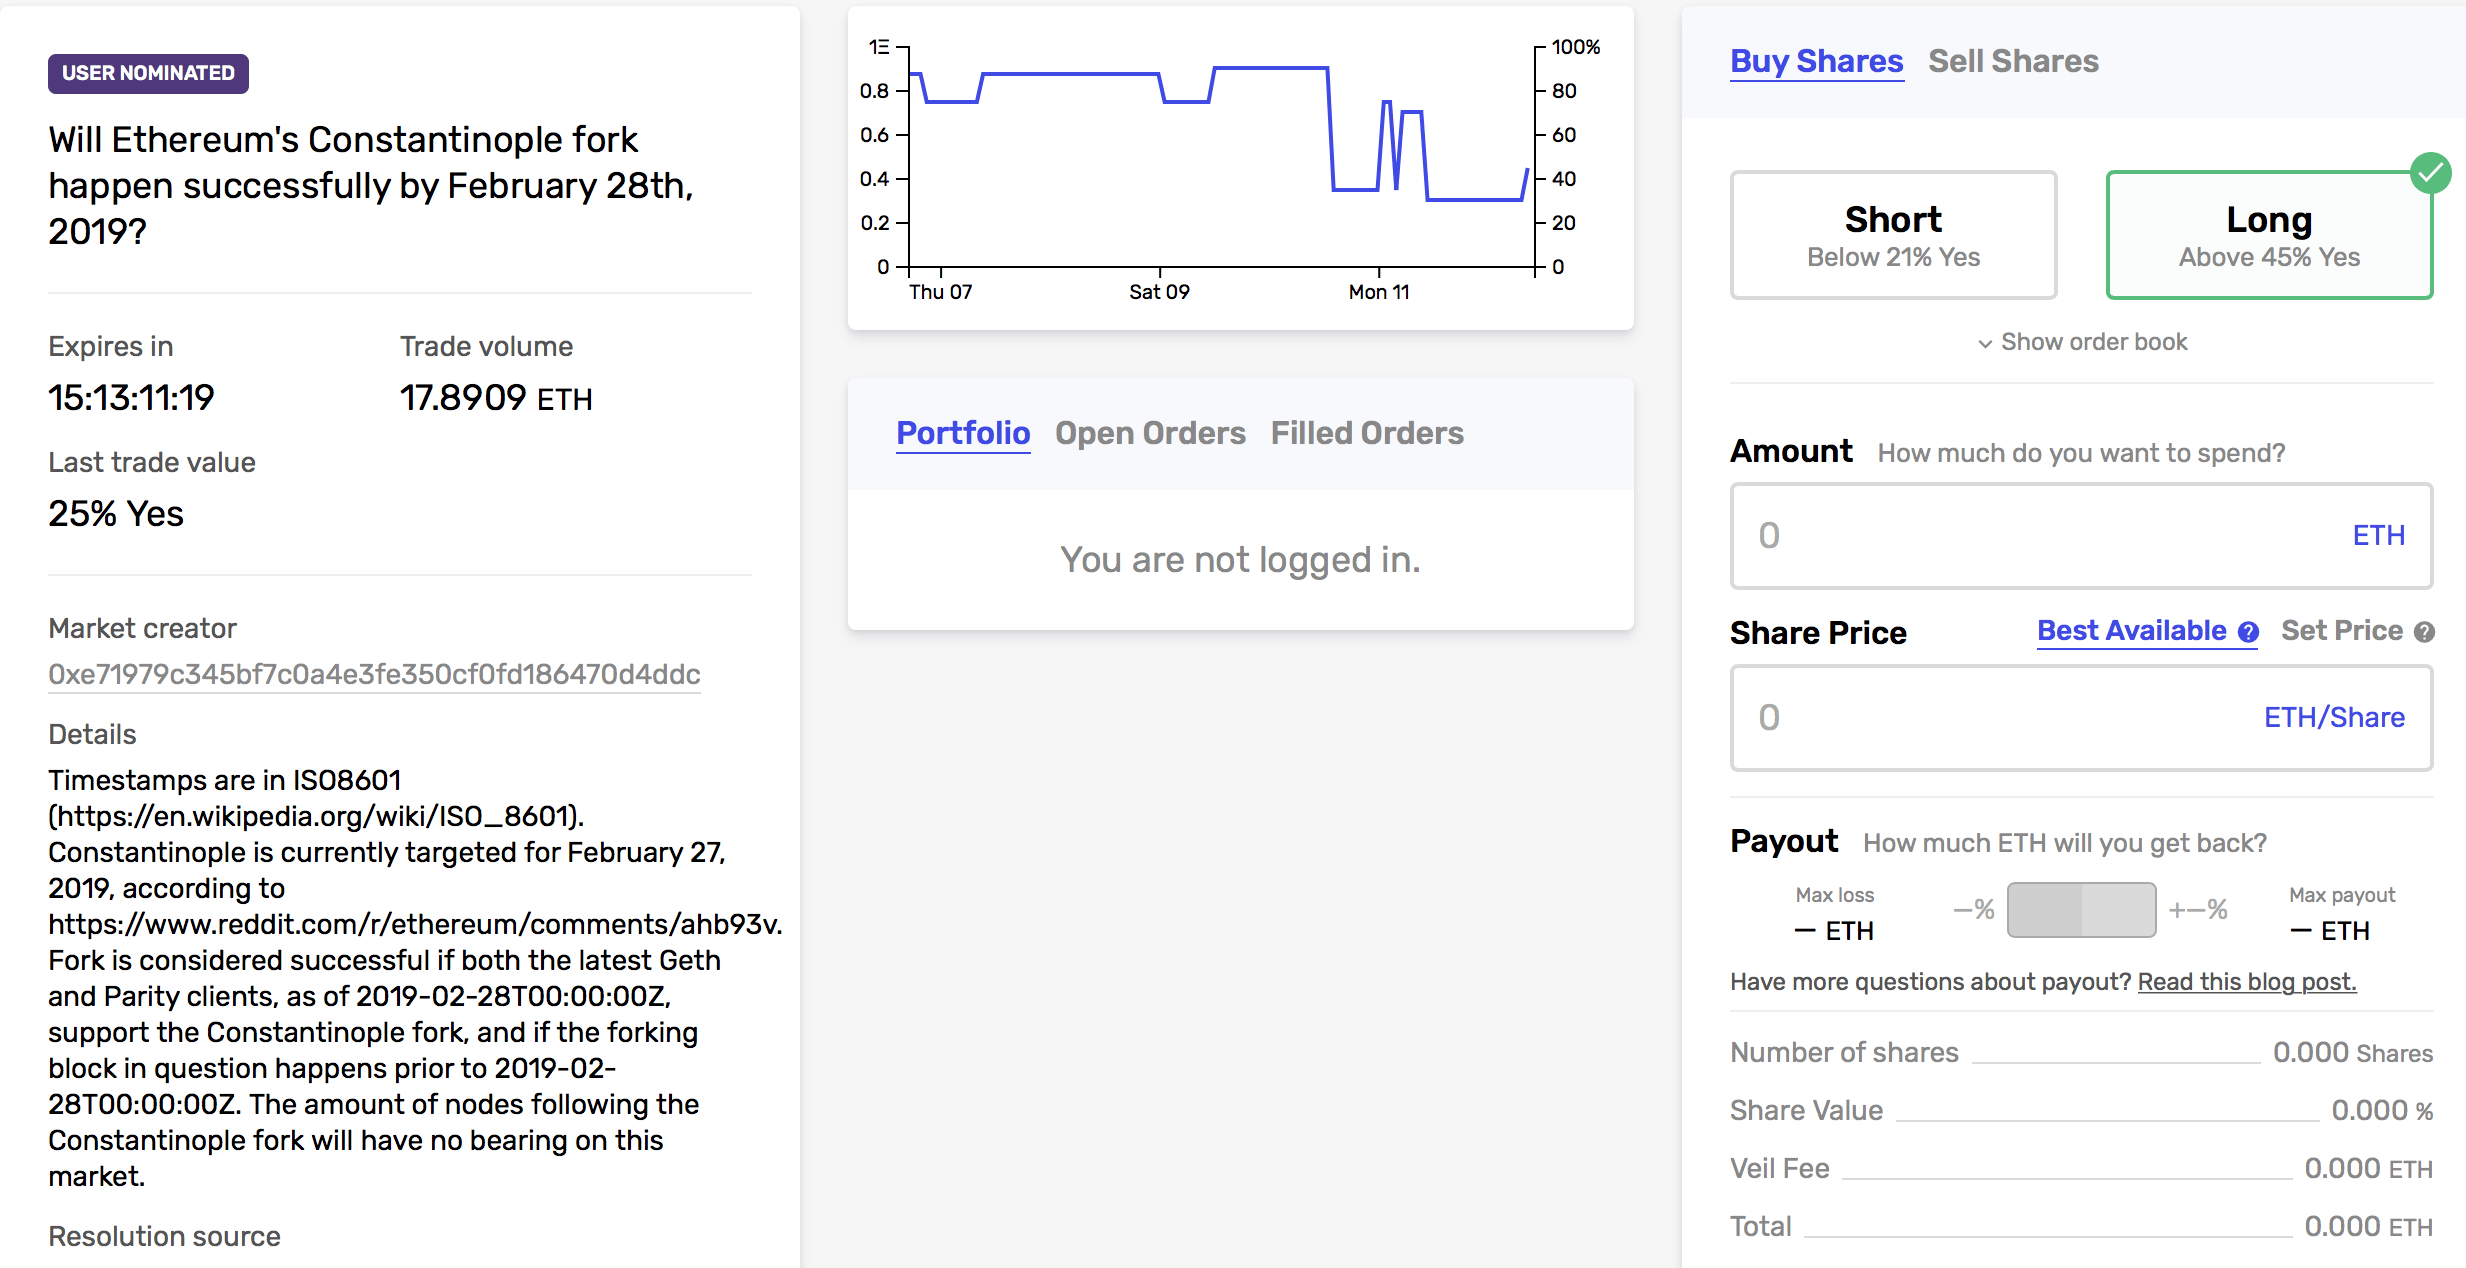Click the Total 0.000 ETH value
2466x1268 pixels.
point(2368,1226)
